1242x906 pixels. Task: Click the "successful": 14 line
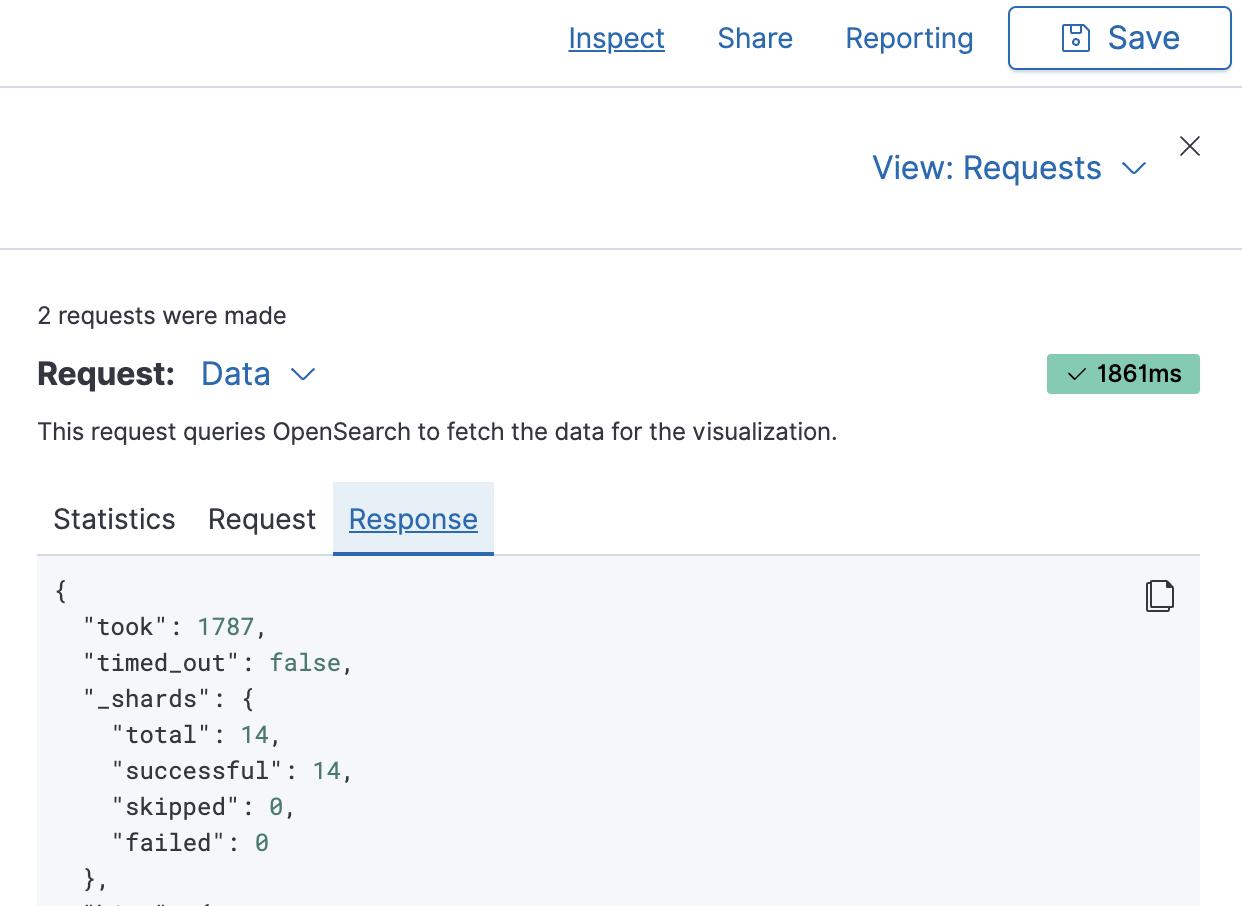(233, 771)
